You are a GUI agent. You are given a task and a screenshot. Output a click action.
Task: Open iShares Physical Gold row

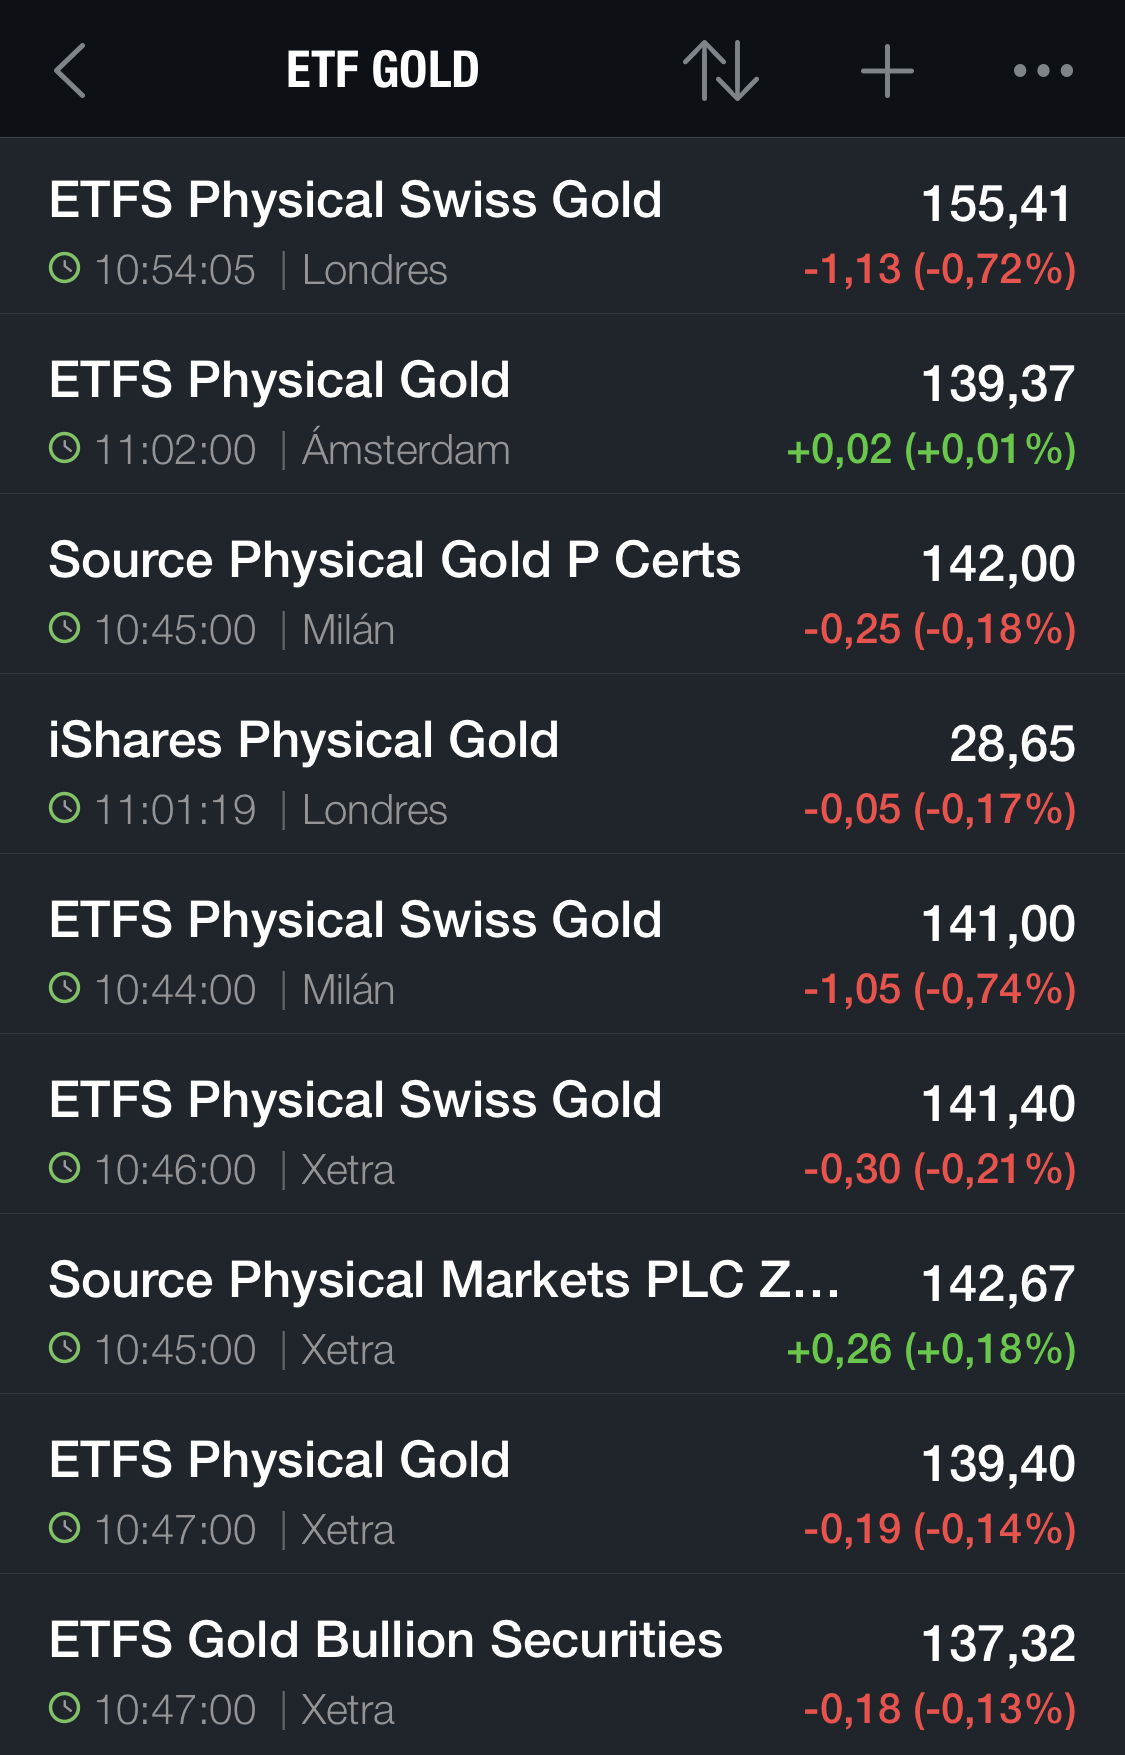point(562,764)
